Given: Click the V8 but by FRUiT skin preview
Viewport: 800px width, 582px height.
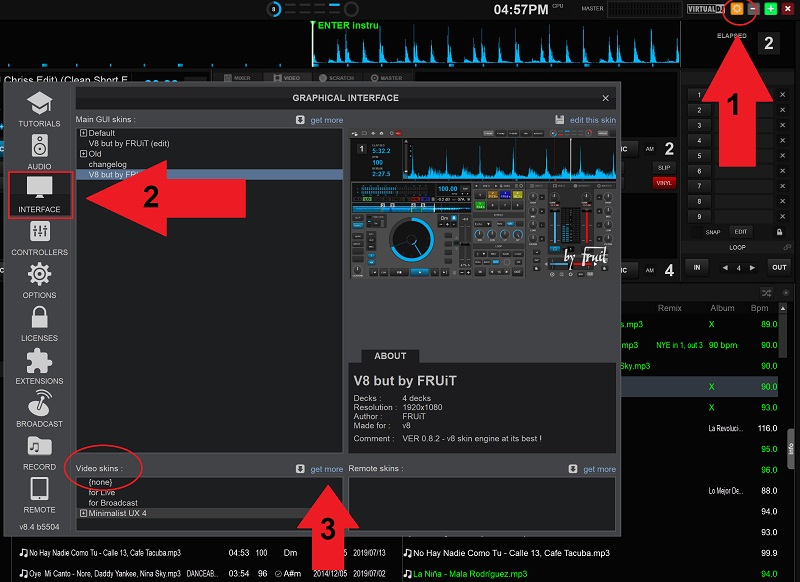Looking at the screenshot, I should tap(483, 204).
